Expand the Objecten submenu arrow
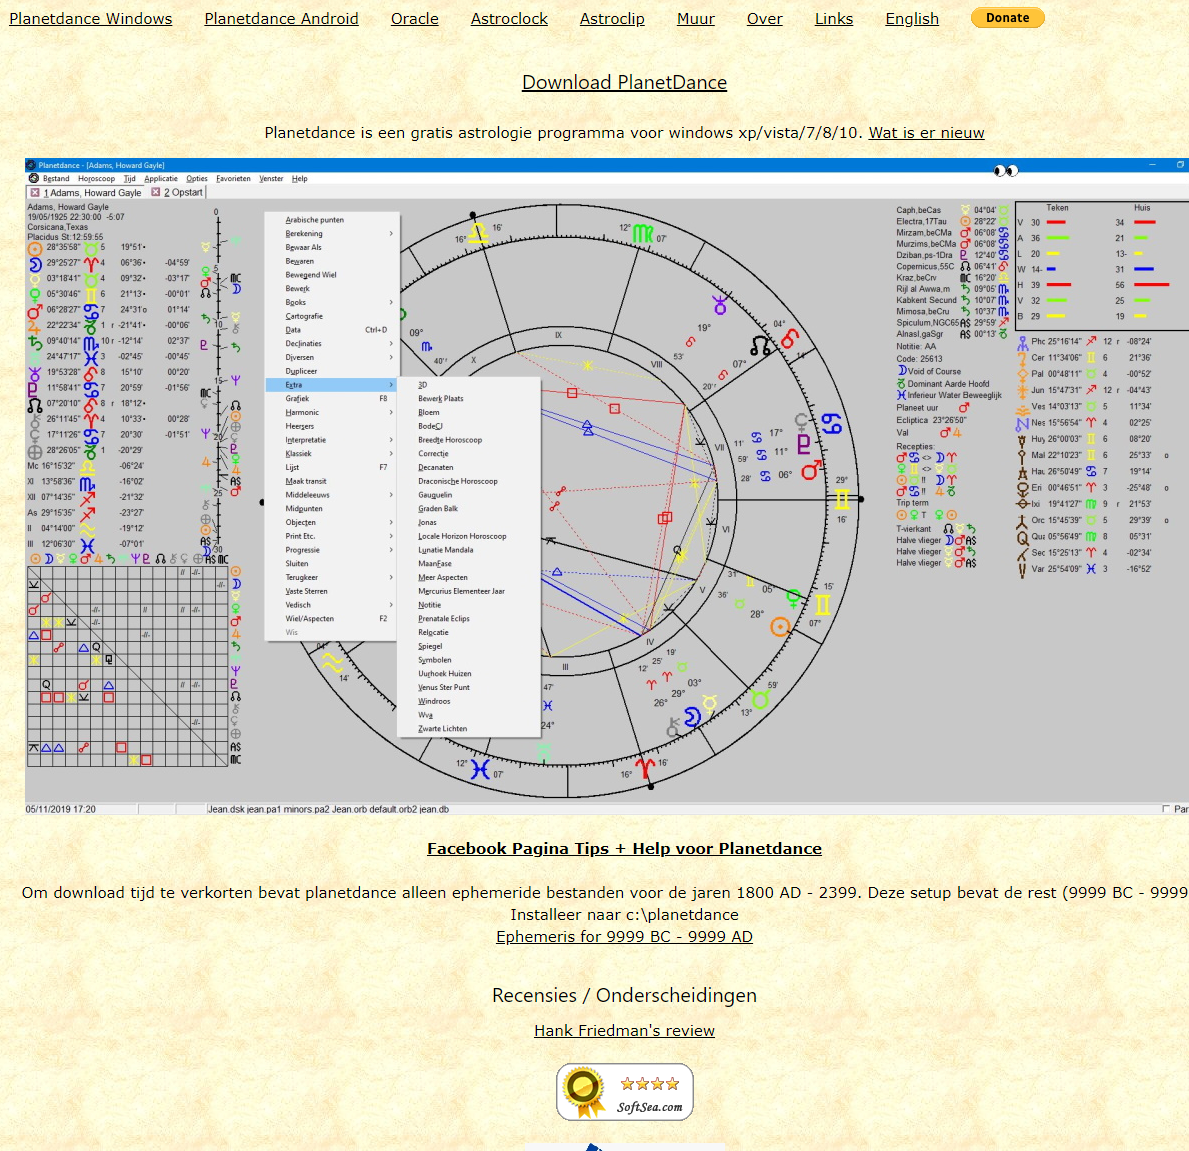 [391, 522]
